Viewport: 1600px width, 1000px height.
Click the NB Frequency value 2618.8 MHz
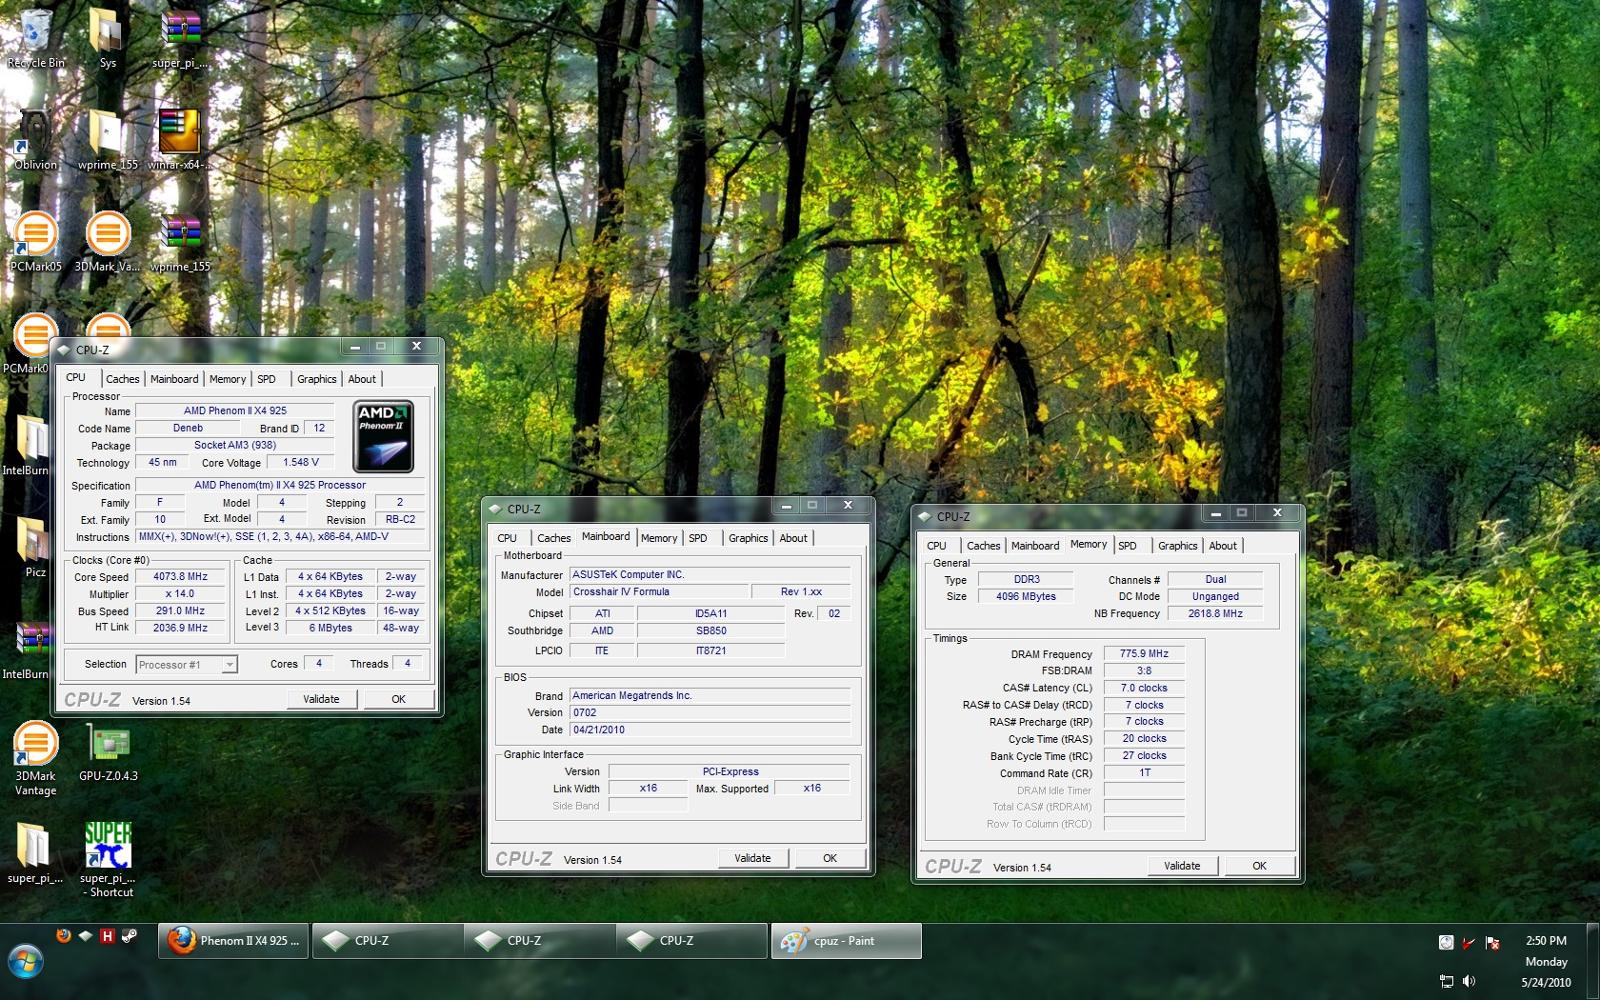point(1215,614)
